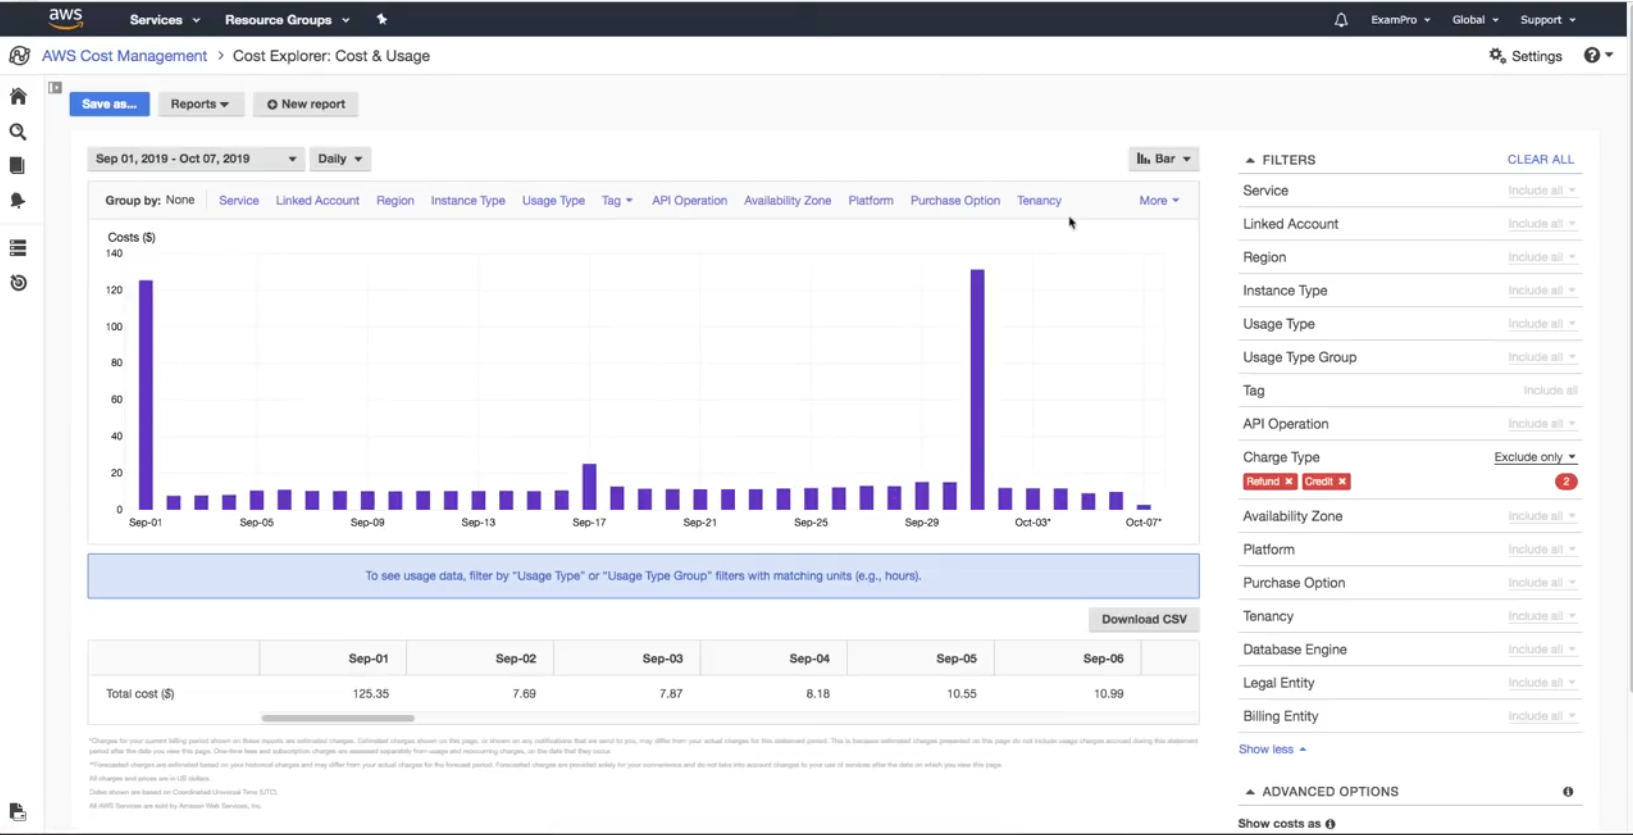The width and height of the screenshot is (1633, 835).
Task: Open Database Engine filter dropdown
Action: click(x=1542, y=650)
